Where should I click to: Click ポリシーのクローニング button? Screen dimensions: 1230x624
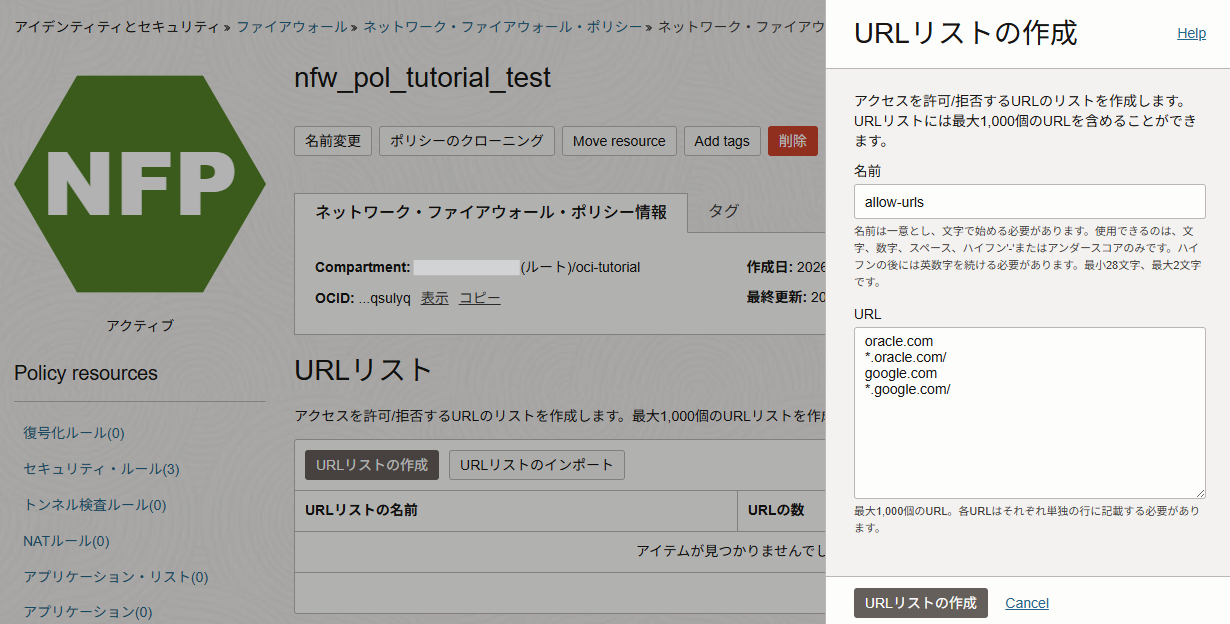466,141
